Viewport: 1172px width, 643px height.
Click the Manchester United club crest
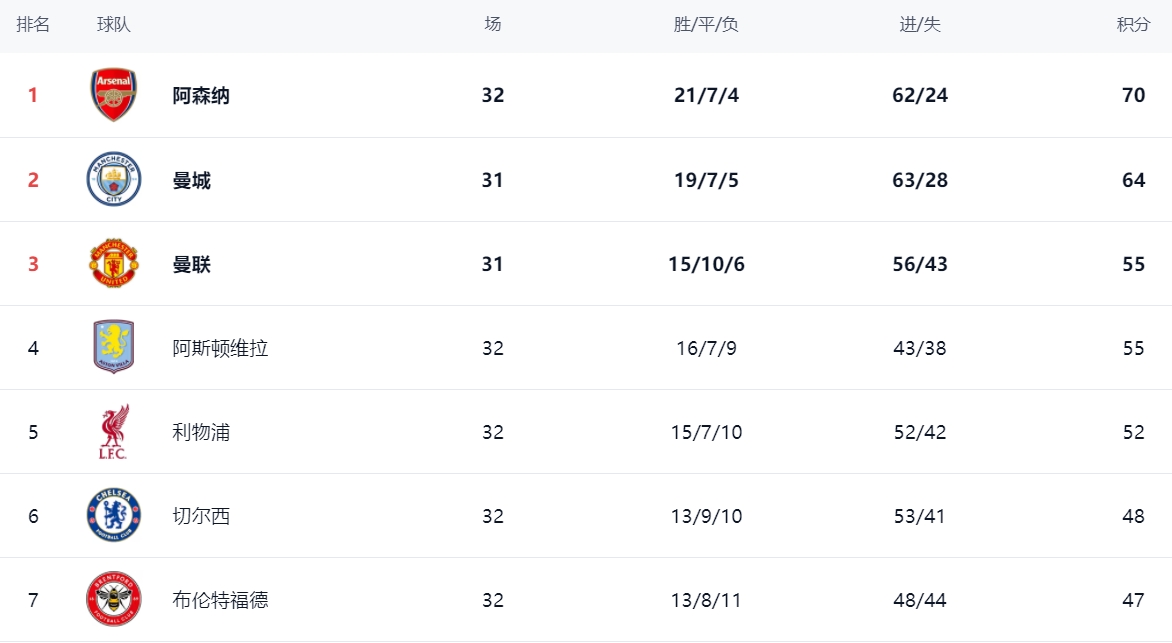click(x=113, y=264)
